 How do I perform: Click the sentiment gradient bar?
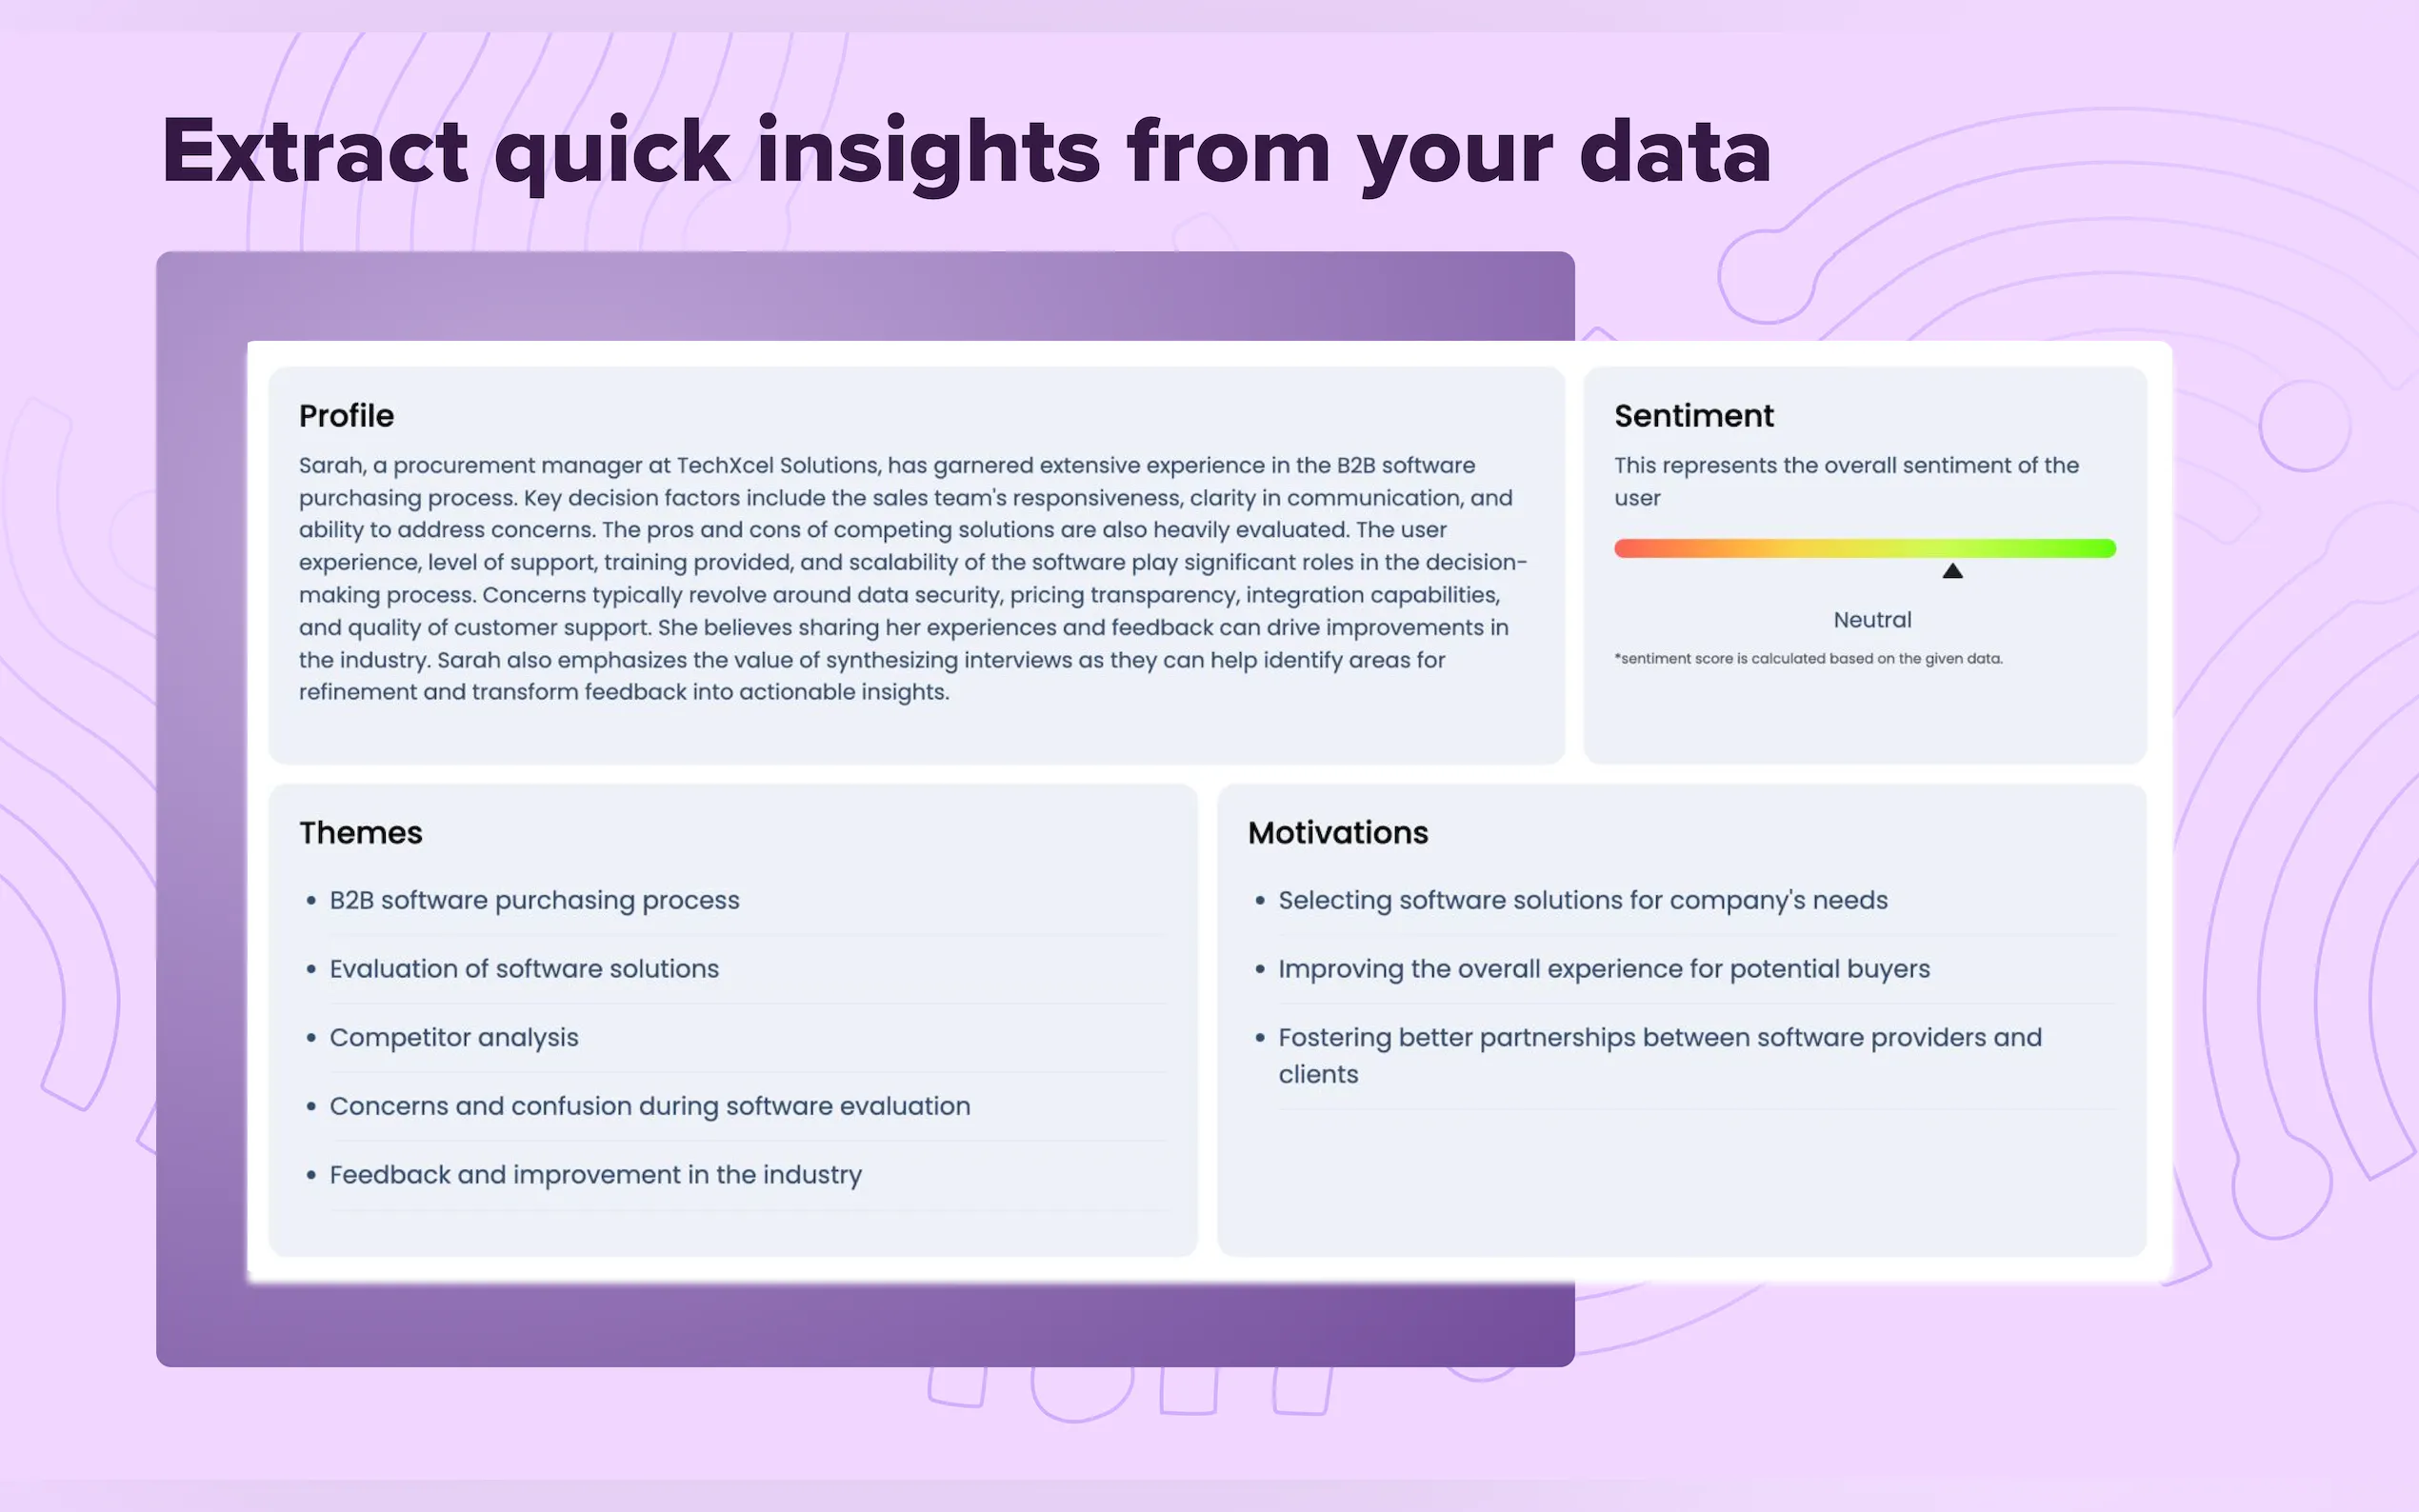pos(1864,548)
